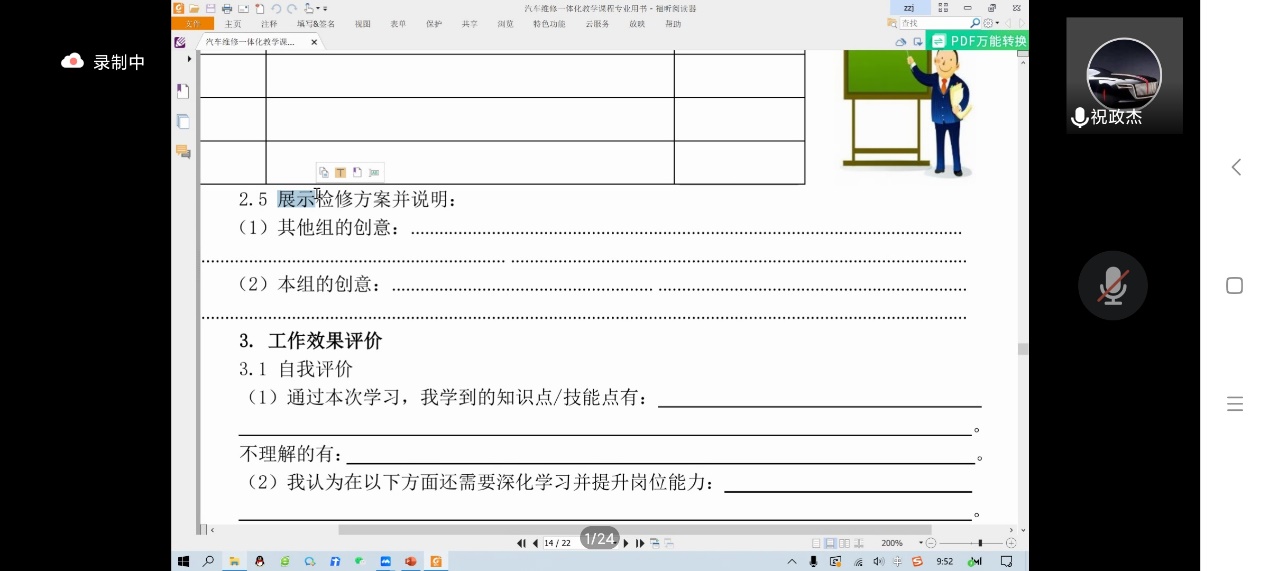
Task: Click the PDF万能转换 button
Action: click(978, 41)
